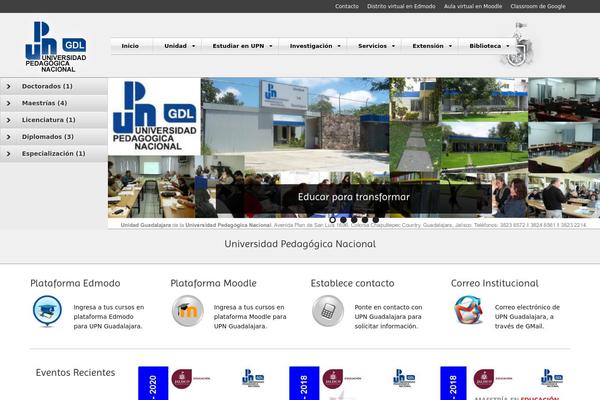
Task: Open the Inicio menu item
Action: (130, 46)
